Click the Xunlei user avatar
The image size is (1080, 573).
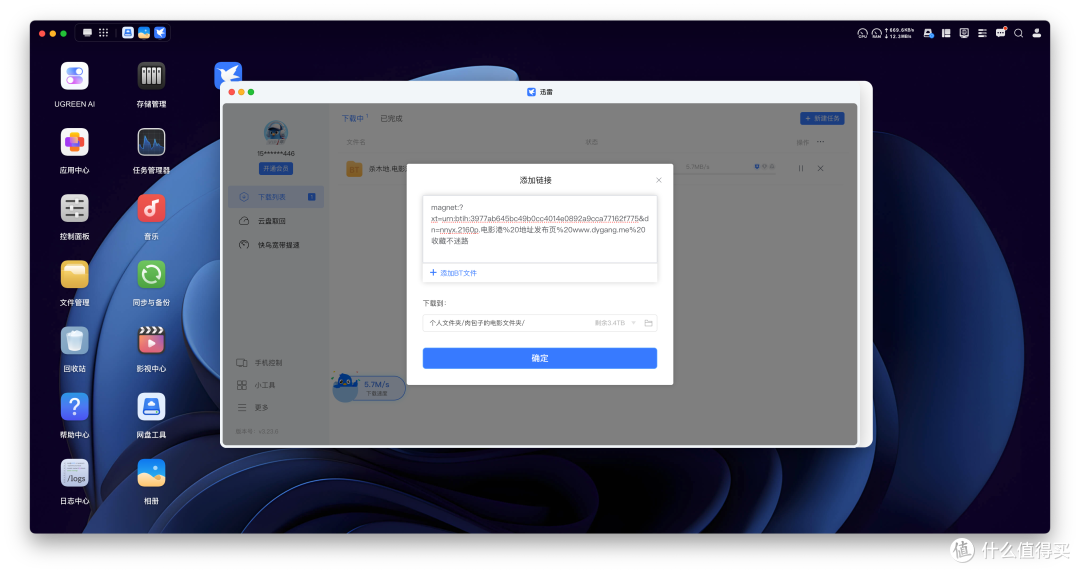pos(276,133)
